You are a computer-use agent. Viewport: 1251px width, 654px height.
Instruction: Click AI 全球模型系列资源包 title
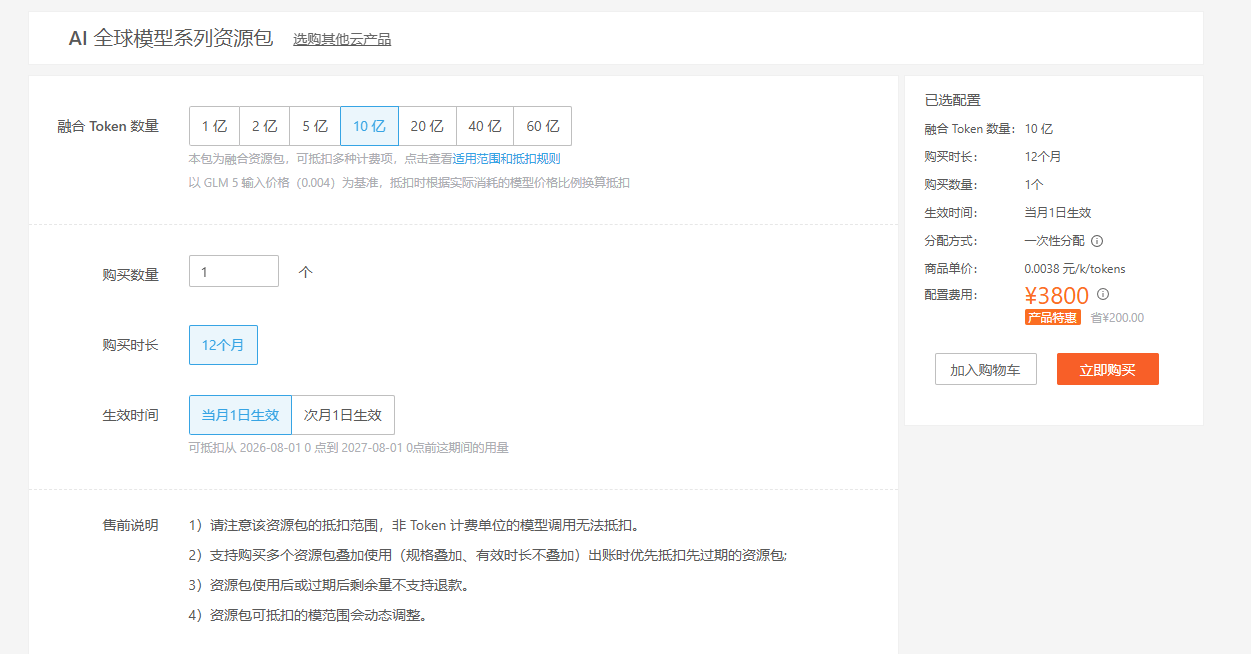click(170, 38)
